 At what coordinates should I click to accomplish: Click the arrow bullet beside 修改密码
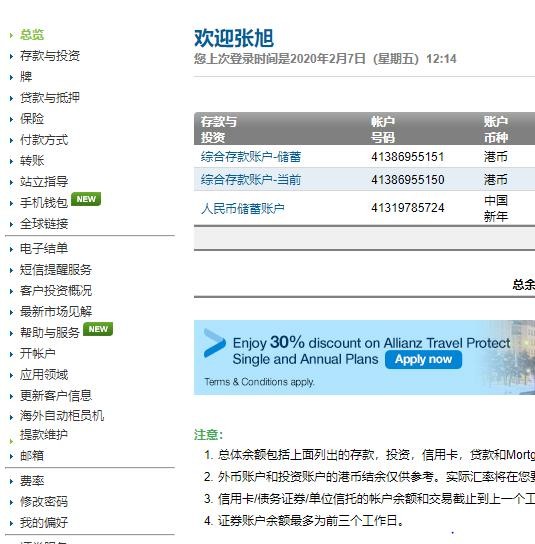pos(11,502)
